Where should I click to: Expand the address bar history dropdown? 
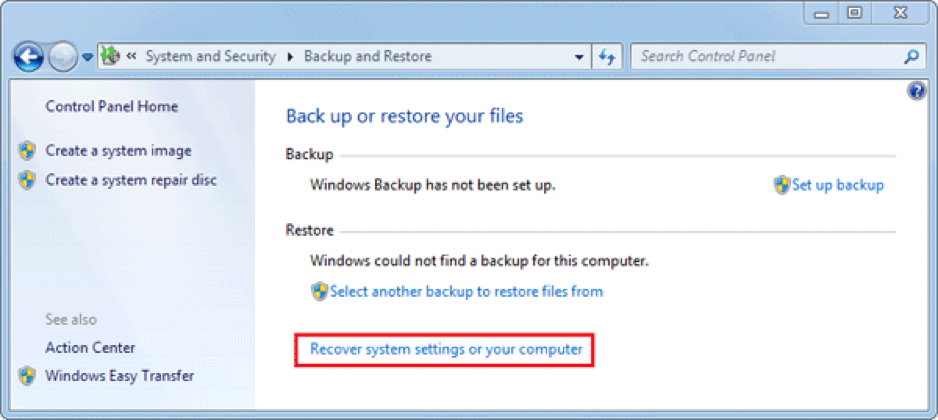coord(580,57)
